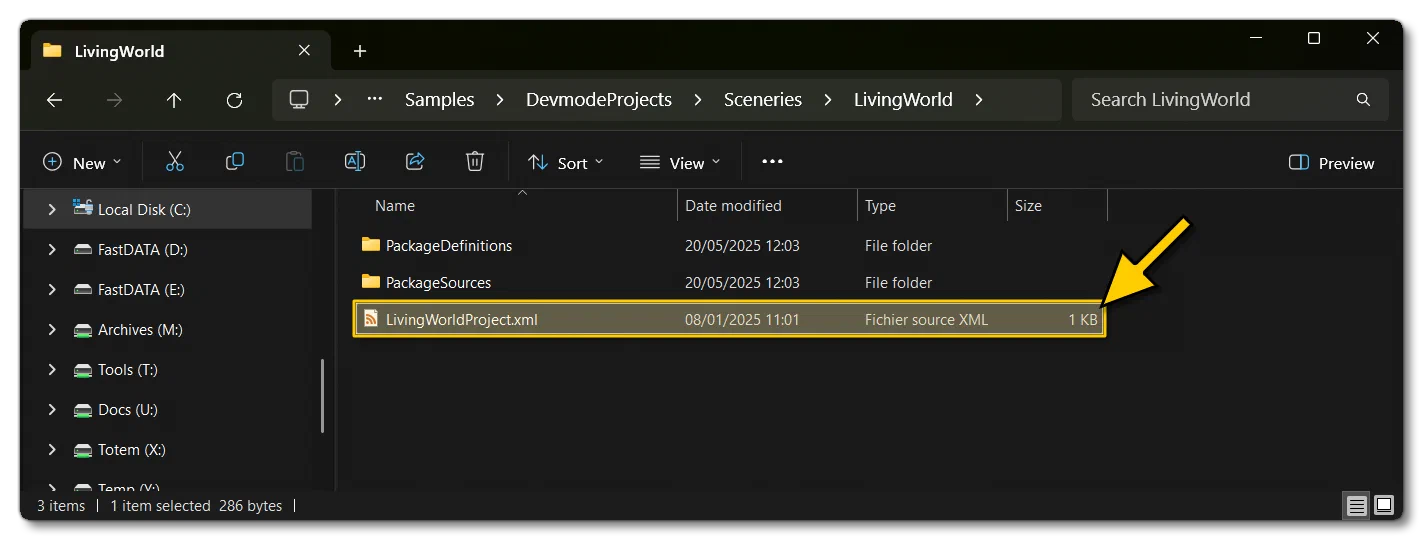The image size is (1423, 540).
Task: Close the LivingWorld tab
Action: point(305,51)
